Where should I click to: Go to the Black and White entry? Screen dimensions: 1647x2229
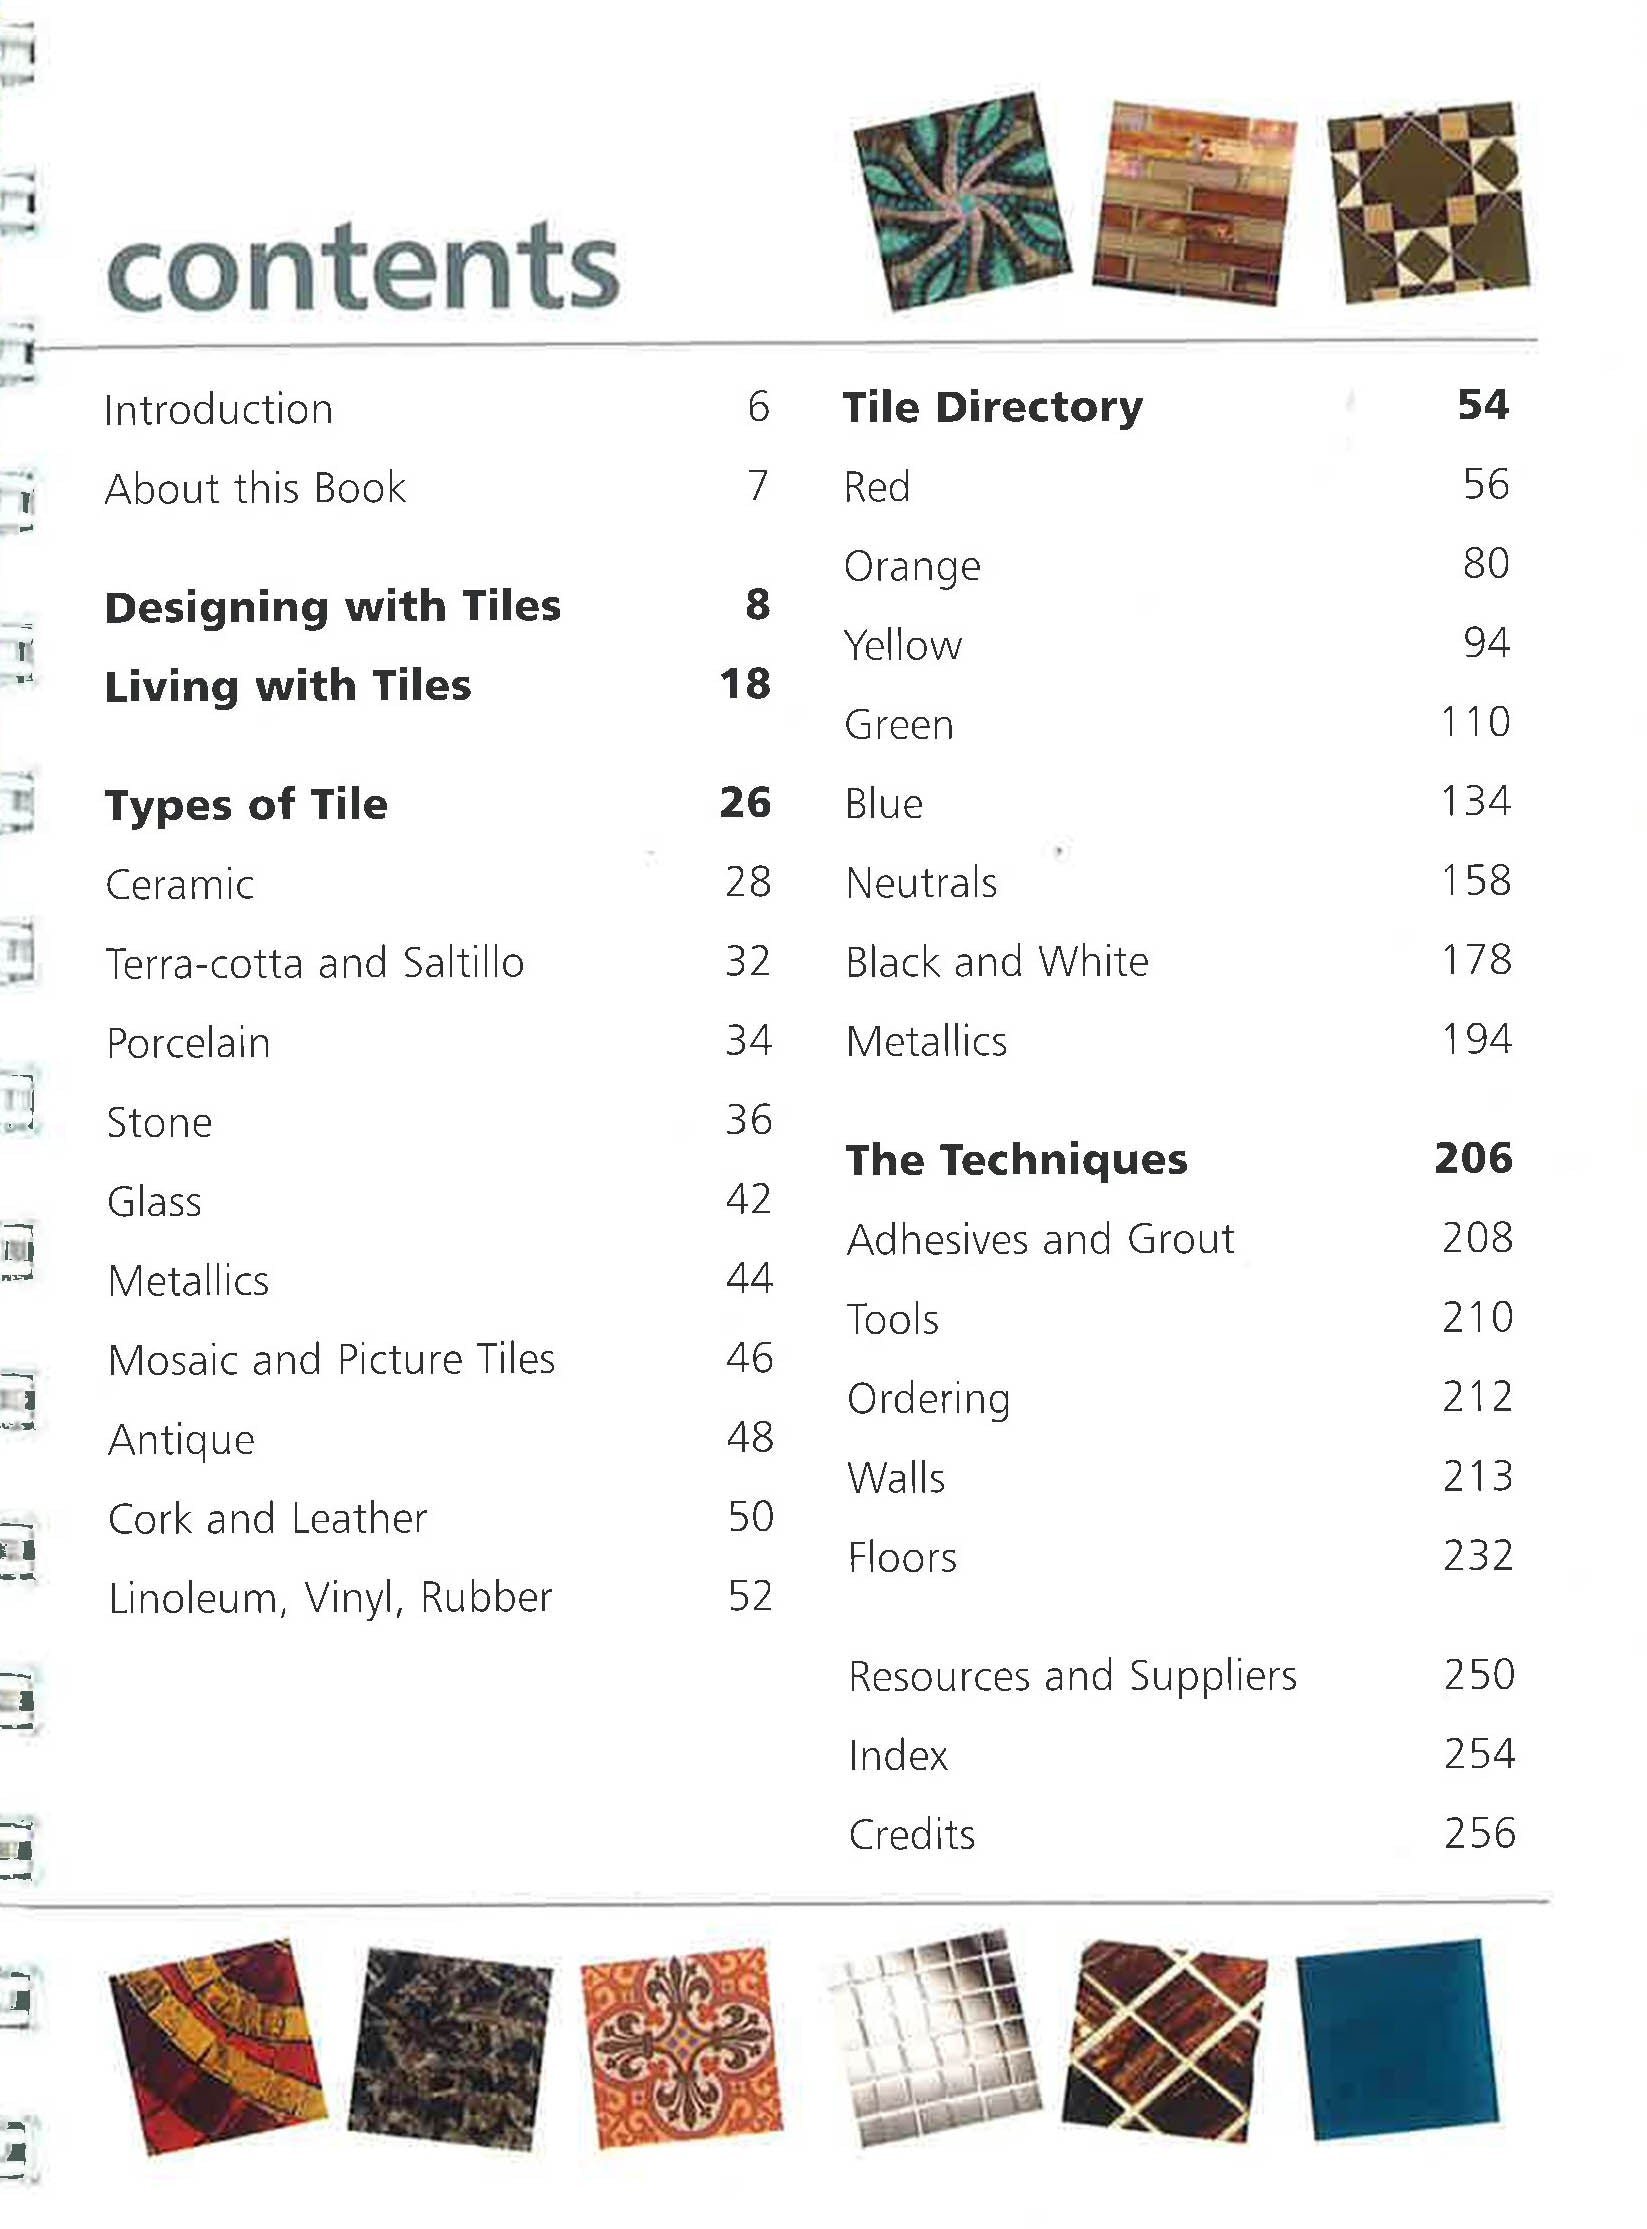tap(997, 962)
